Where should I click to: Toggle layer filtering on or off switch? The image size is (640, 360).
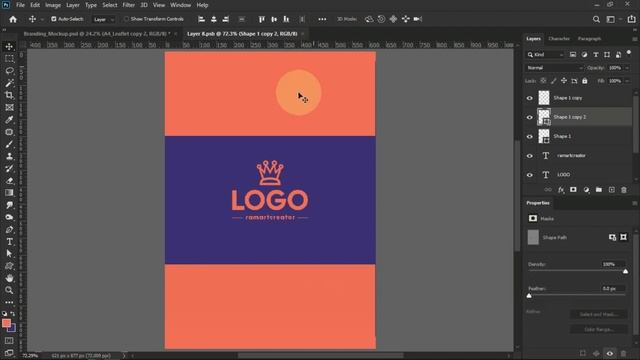629,53
